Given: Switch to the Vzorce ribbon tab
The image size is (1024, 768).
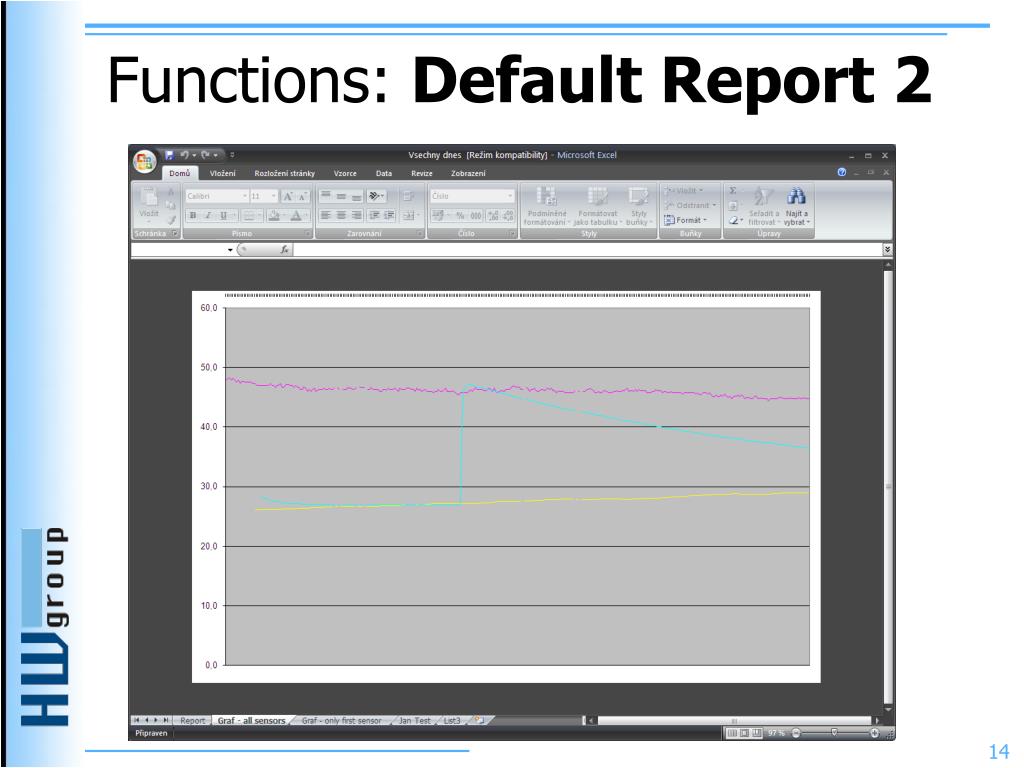Looking at the screenshot, I should pyautogui.click(x=345, y=173).
